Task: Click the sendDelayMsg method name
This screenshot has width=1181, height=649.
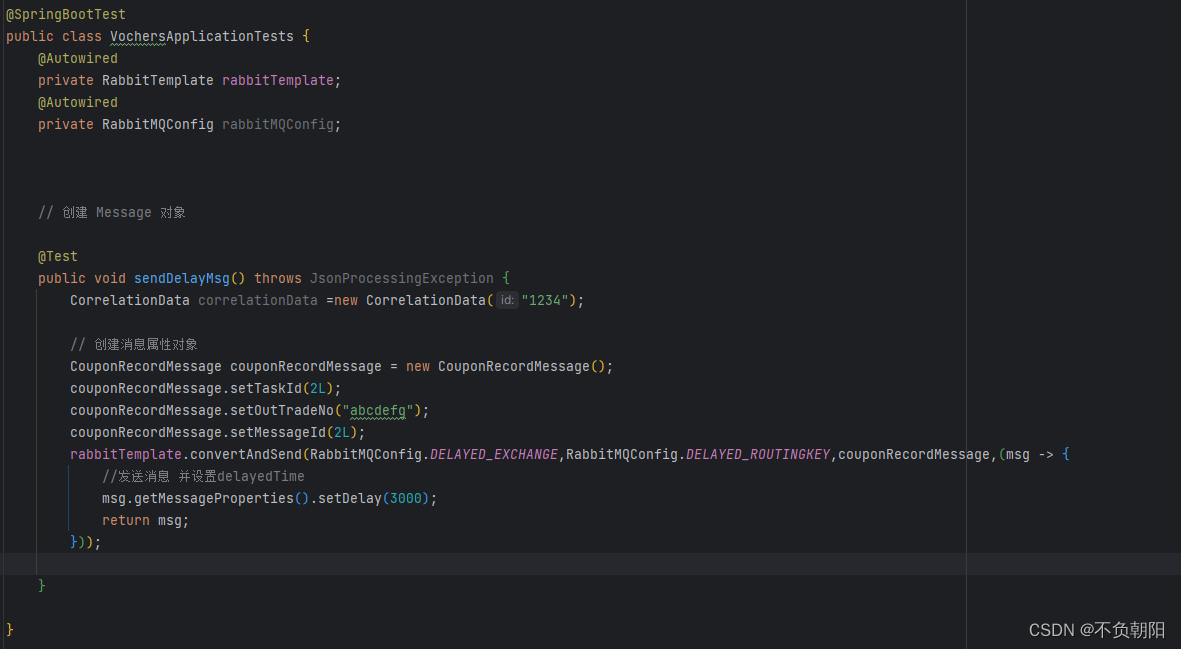Action: click(182, 279)
